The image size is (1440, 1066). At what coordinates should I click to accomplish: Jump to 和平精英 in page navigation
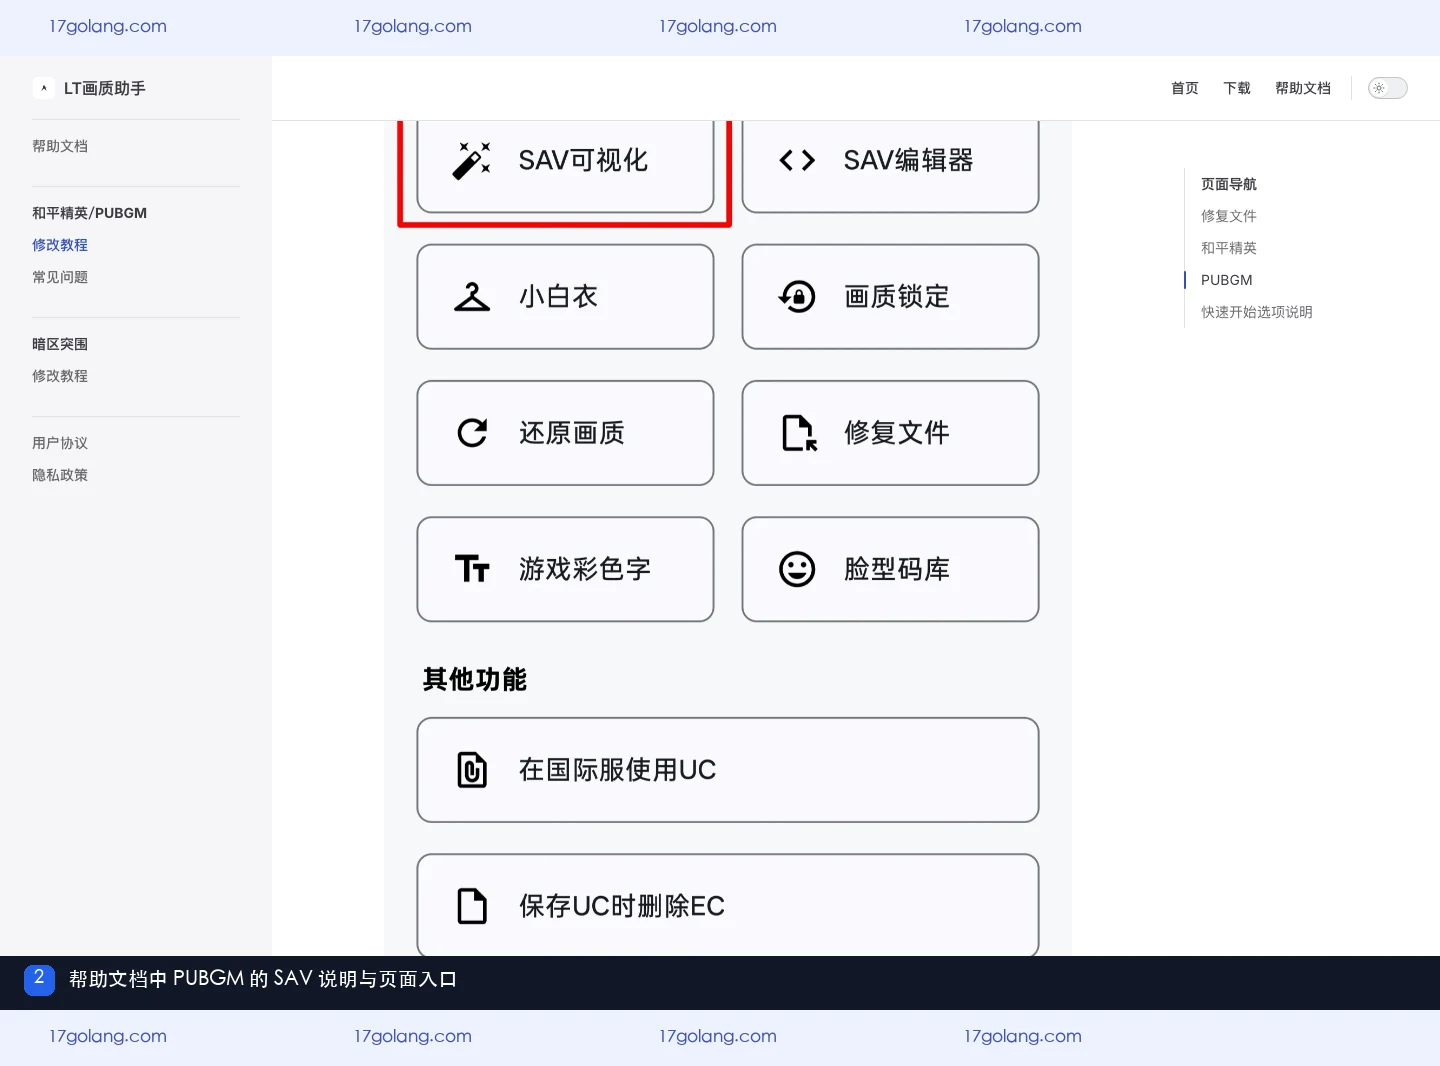coord(1229,248)
